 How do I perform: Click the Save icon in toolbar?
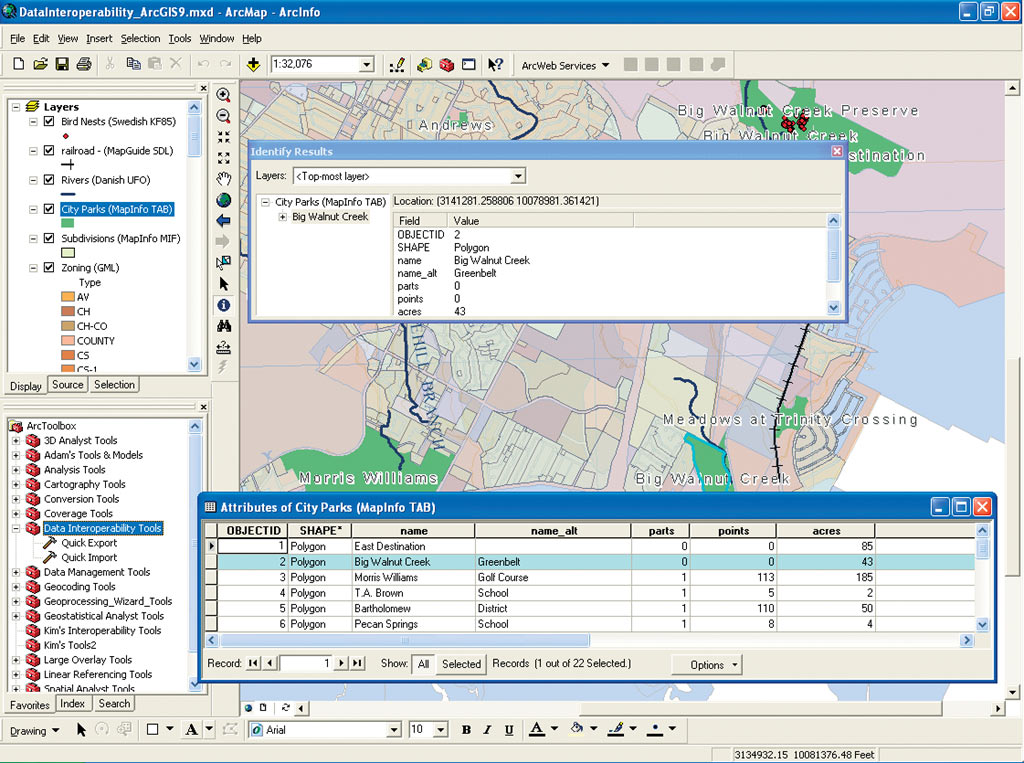62,65
